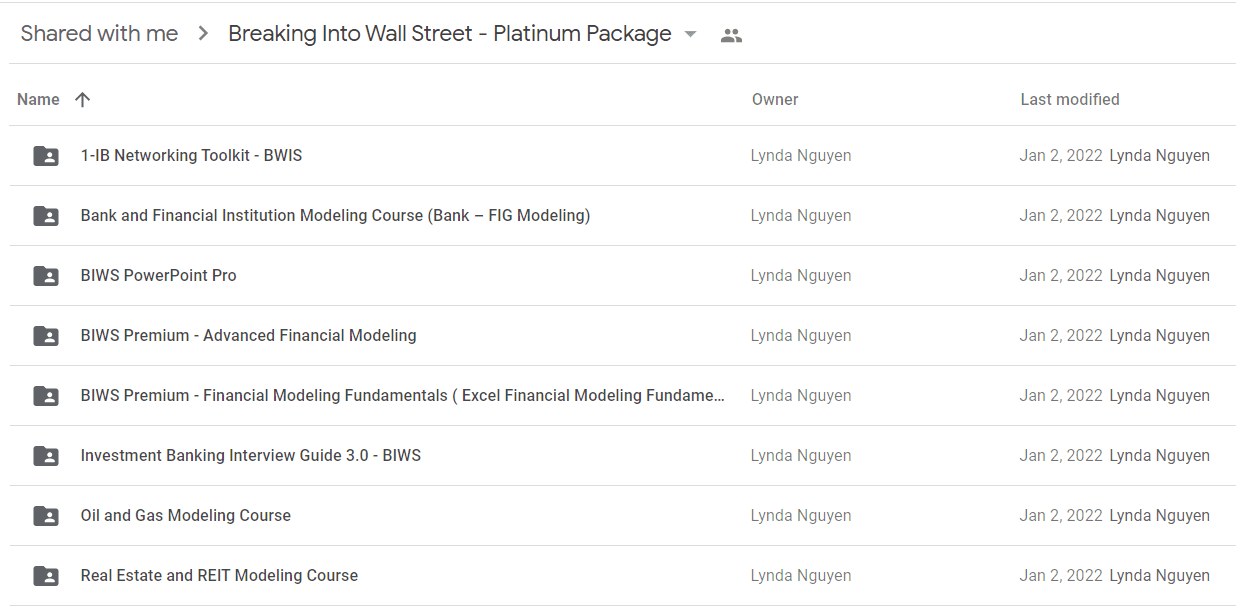This screenshot has height=606, width=1236.
Task: Select the Real Estate and REIT Modeling Course row
Action: (622, 576)
